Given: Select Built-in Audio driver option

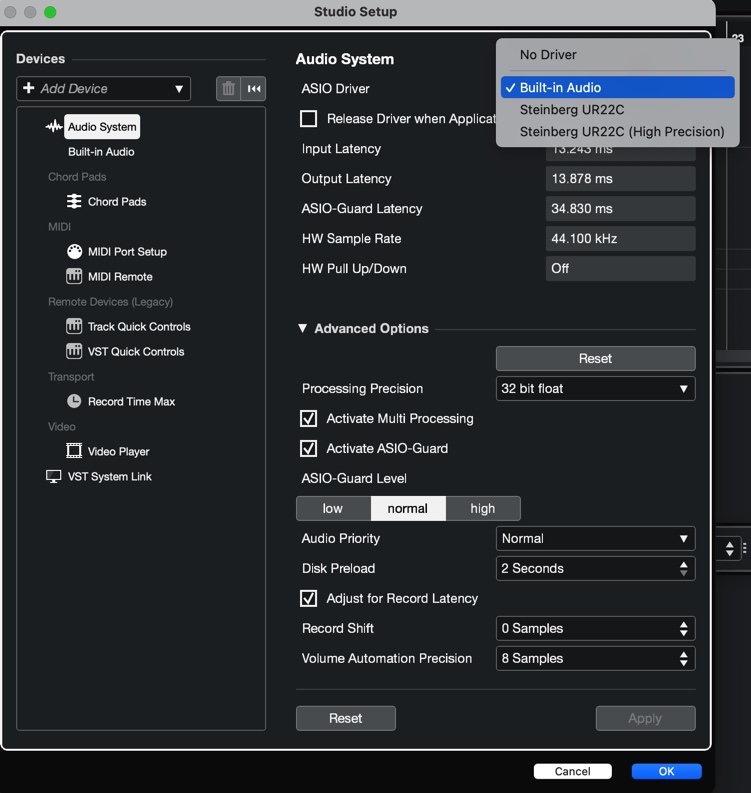Looking at the screenshot, I should [617, 87].
